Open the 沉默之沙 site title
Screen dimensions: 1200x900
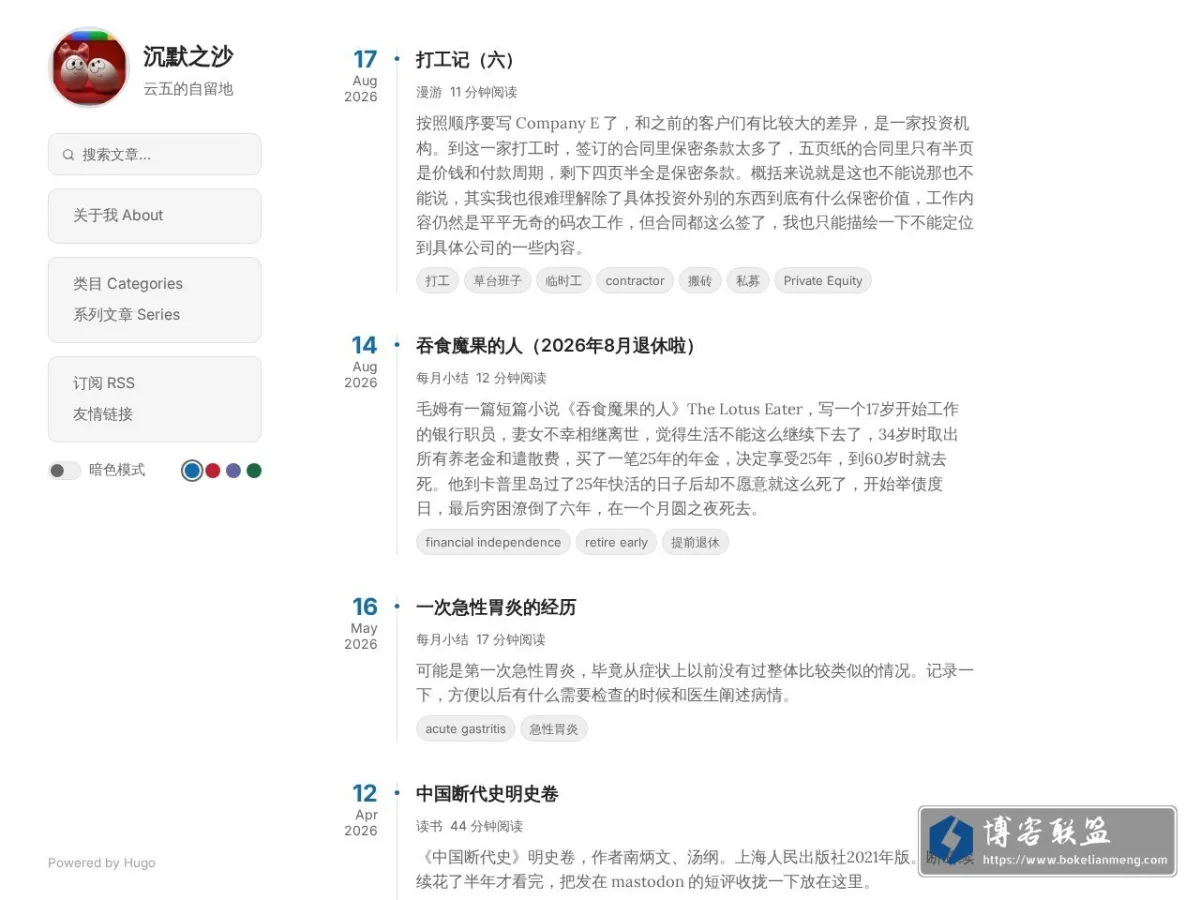click(x=188, y=56)
